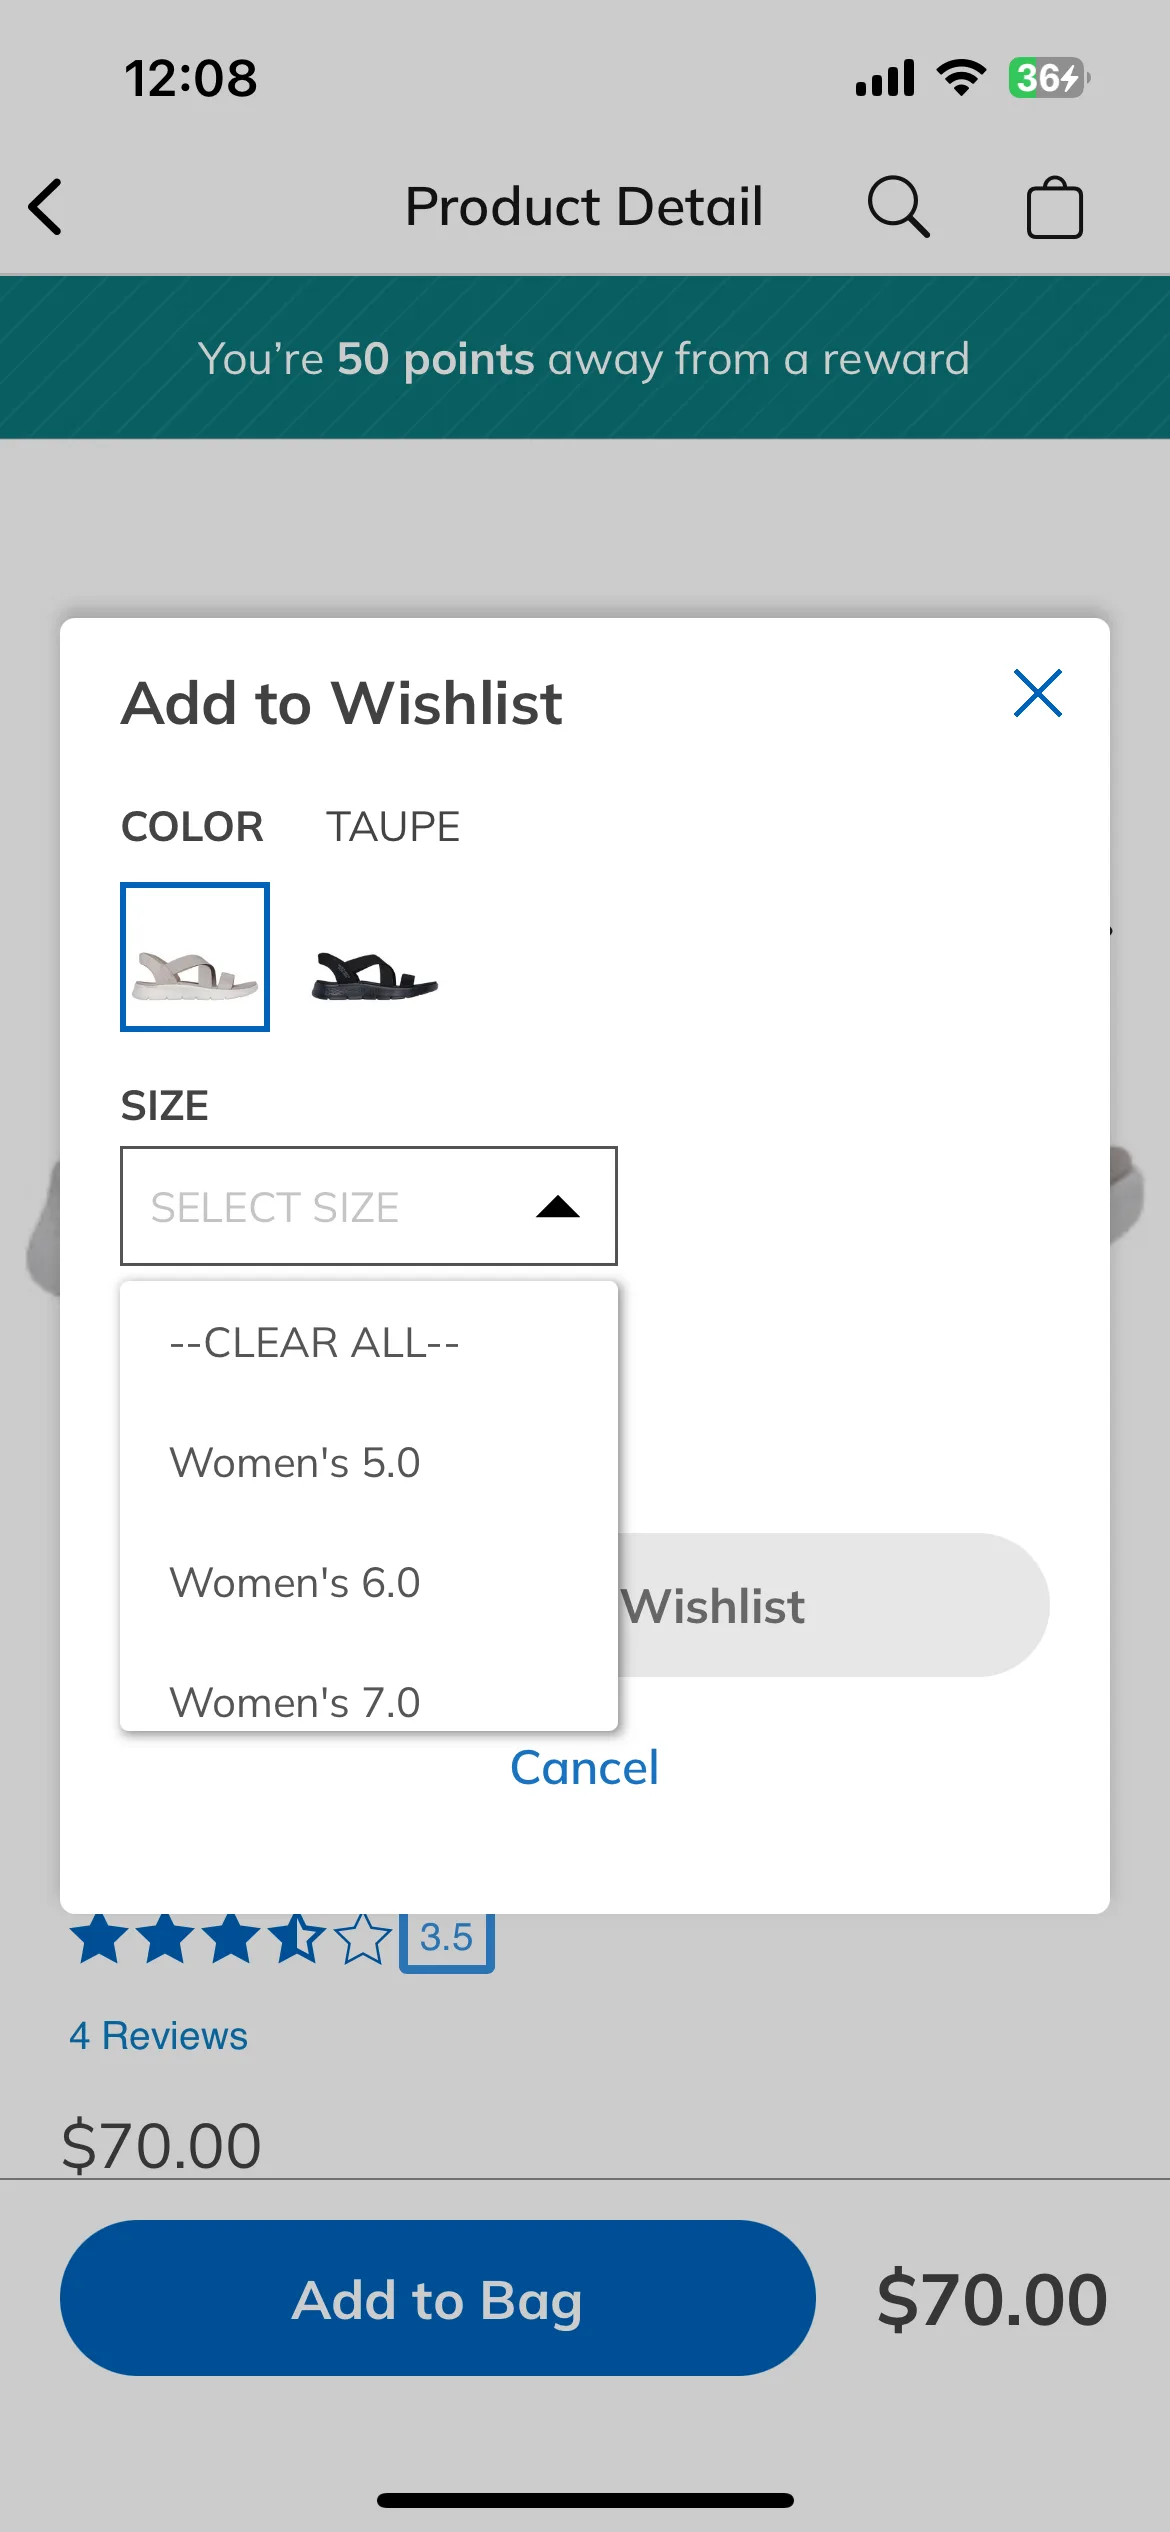Open search with magnifier icon
The height and width of the screenshot is (2532, 1170).
(x=898, y=207)
